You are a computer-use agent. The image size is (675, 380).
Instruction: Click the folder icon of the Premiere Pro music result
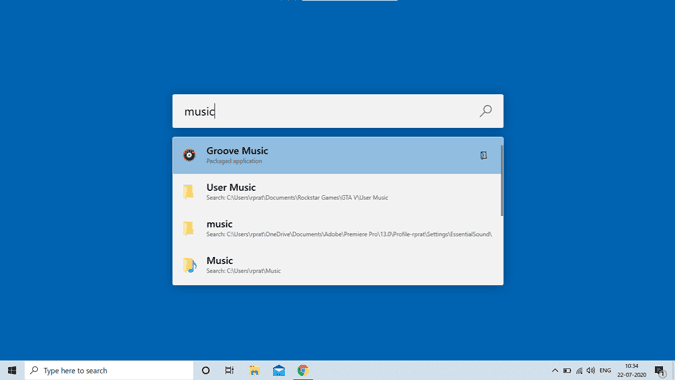188,228
